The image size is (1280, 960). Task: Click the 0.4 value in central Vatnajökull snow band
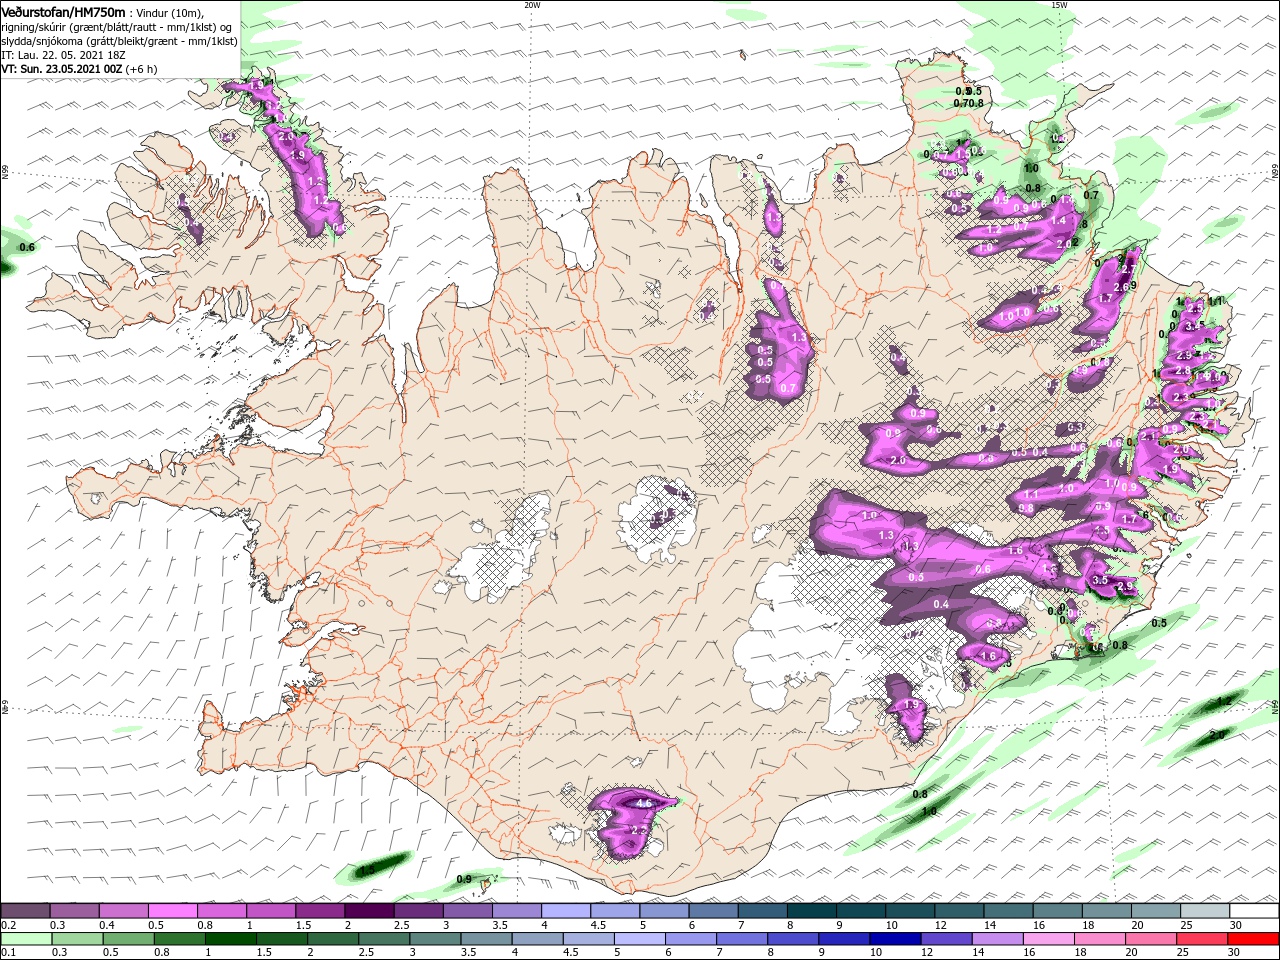pos(941,604)
